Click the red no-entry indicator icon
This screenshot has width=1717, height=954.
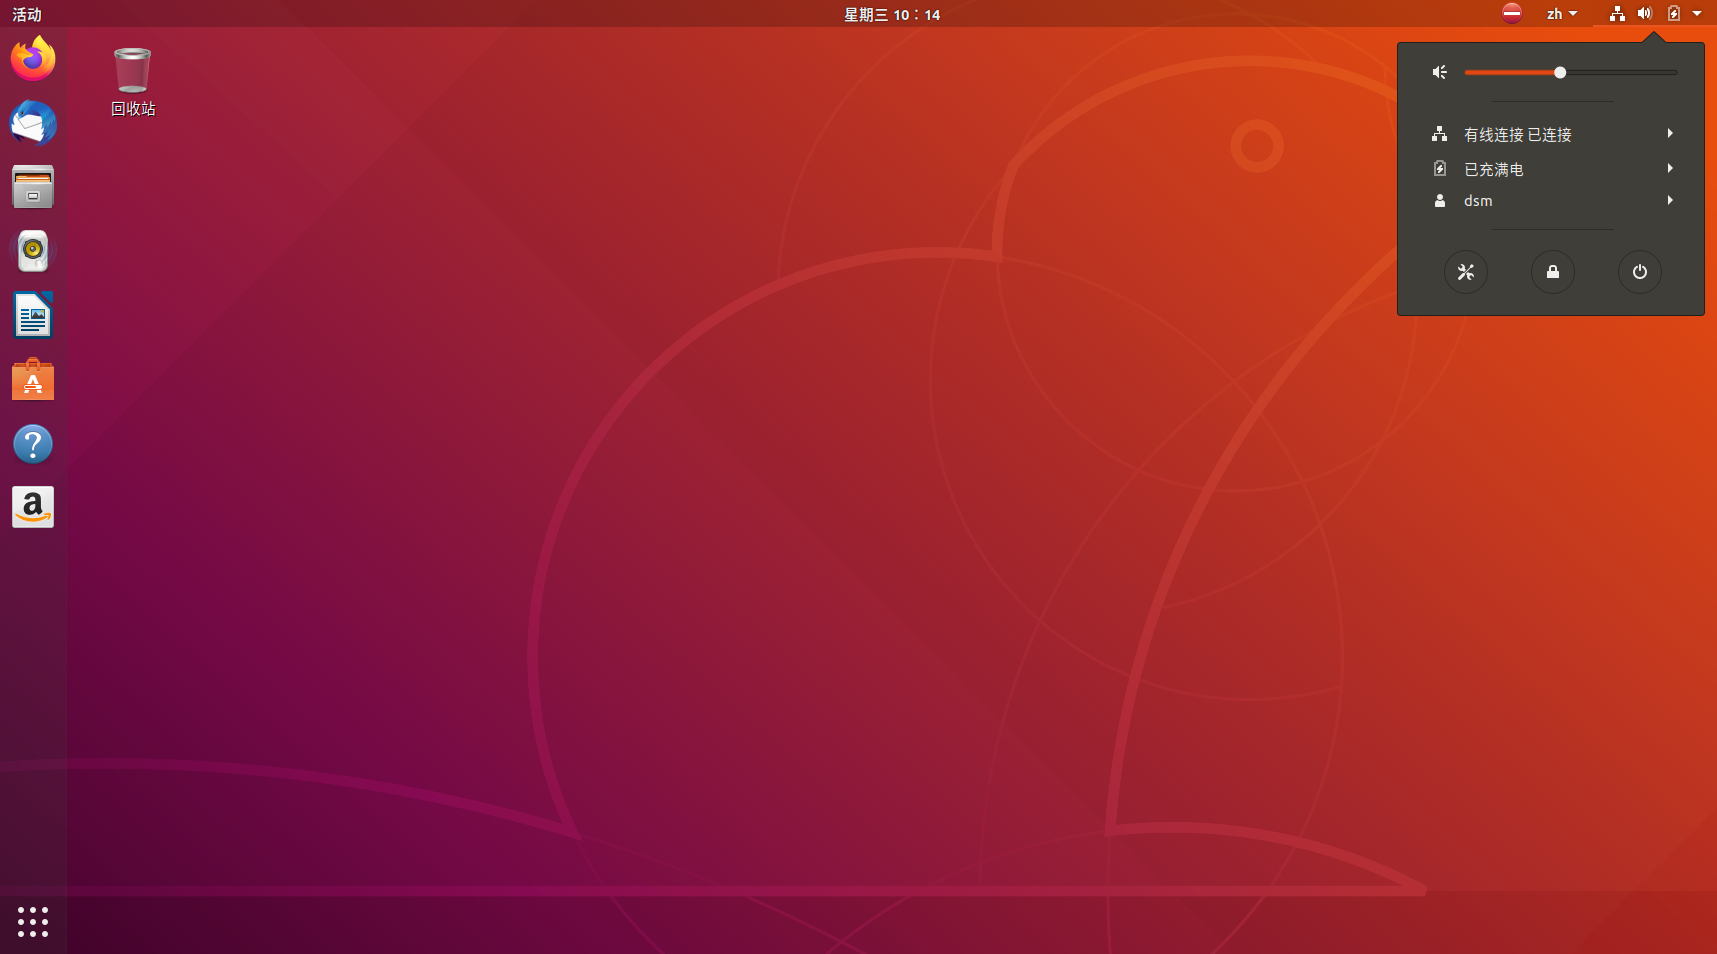coord(1512,13)
